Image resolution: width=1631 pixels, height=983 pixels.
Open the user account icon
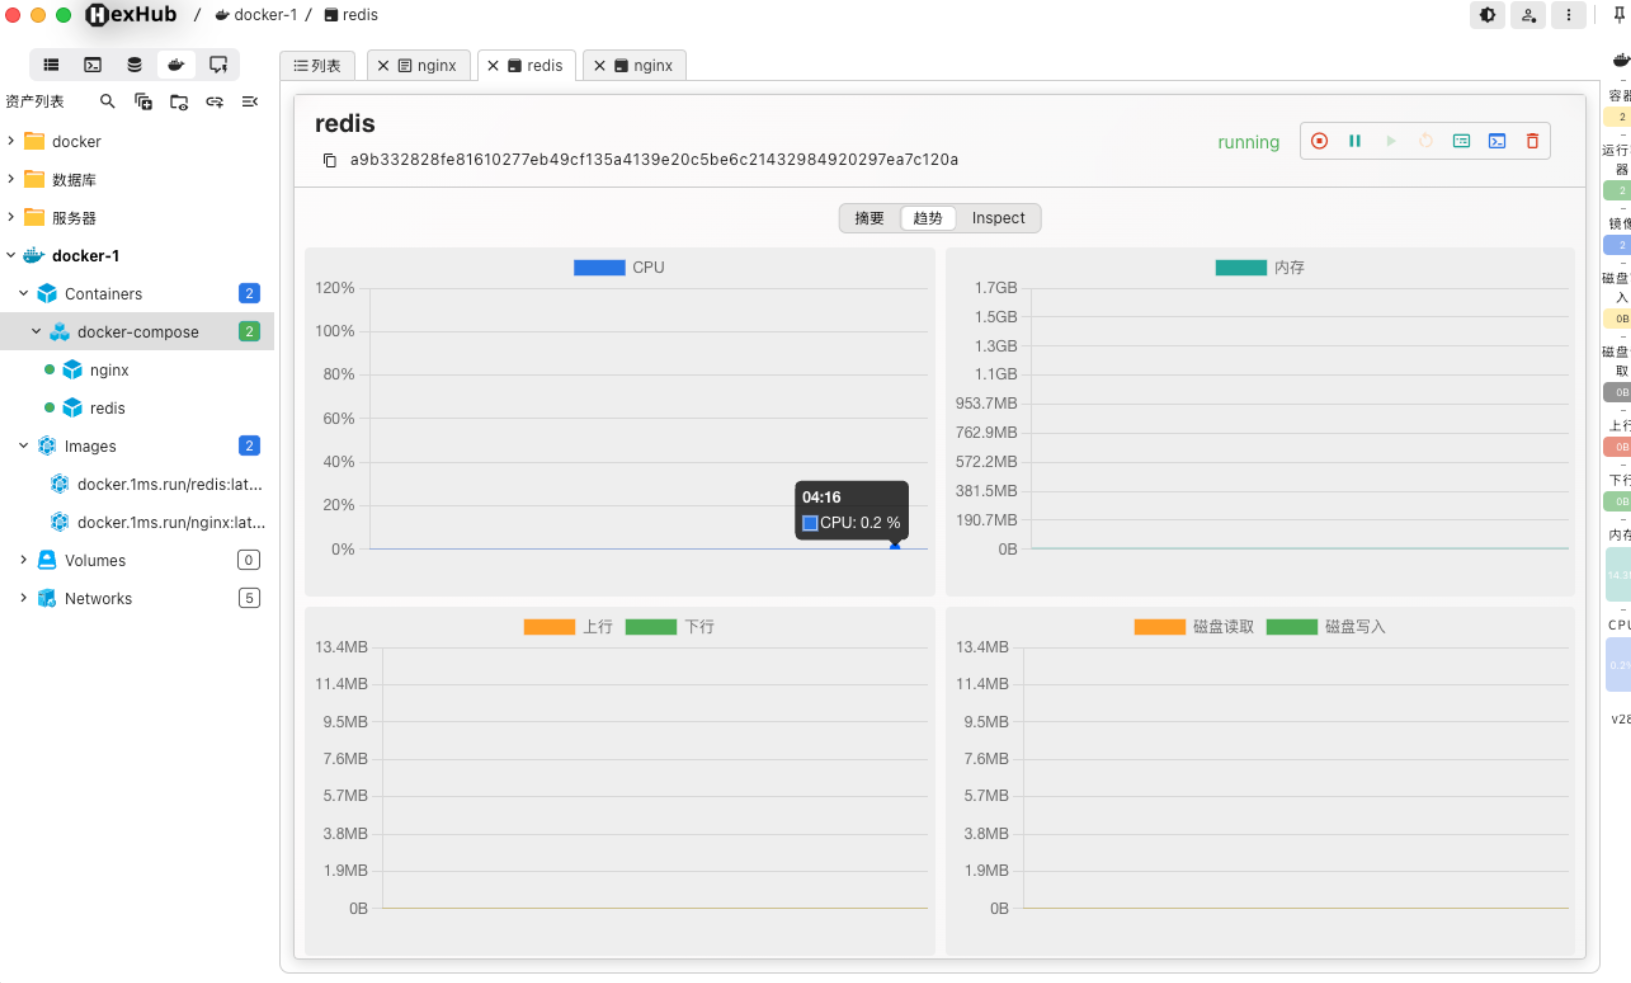1528,15
